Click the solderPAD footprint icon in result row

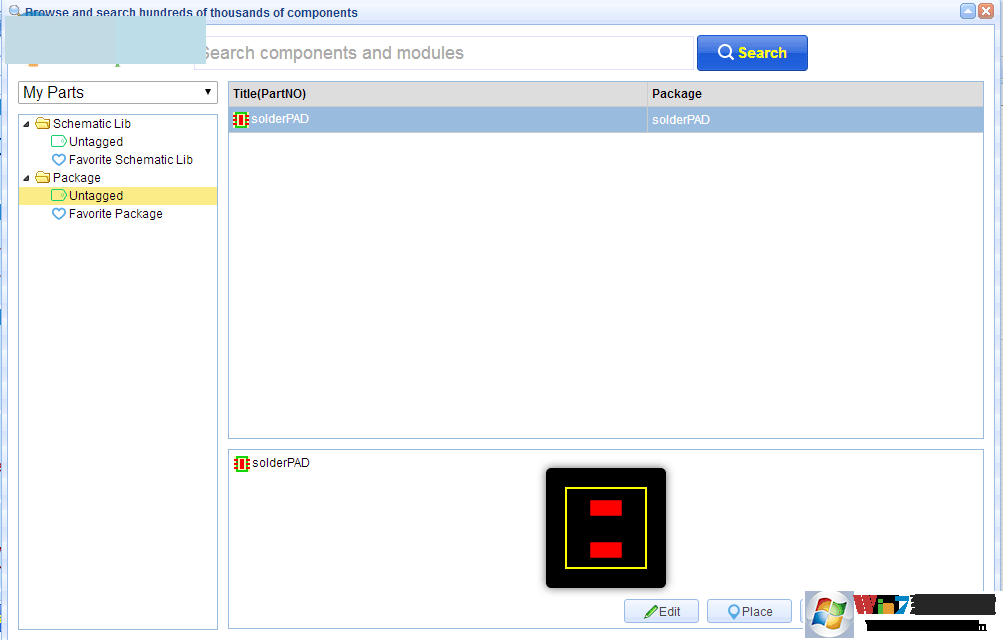pyautogui.click(x=241, y=120)
